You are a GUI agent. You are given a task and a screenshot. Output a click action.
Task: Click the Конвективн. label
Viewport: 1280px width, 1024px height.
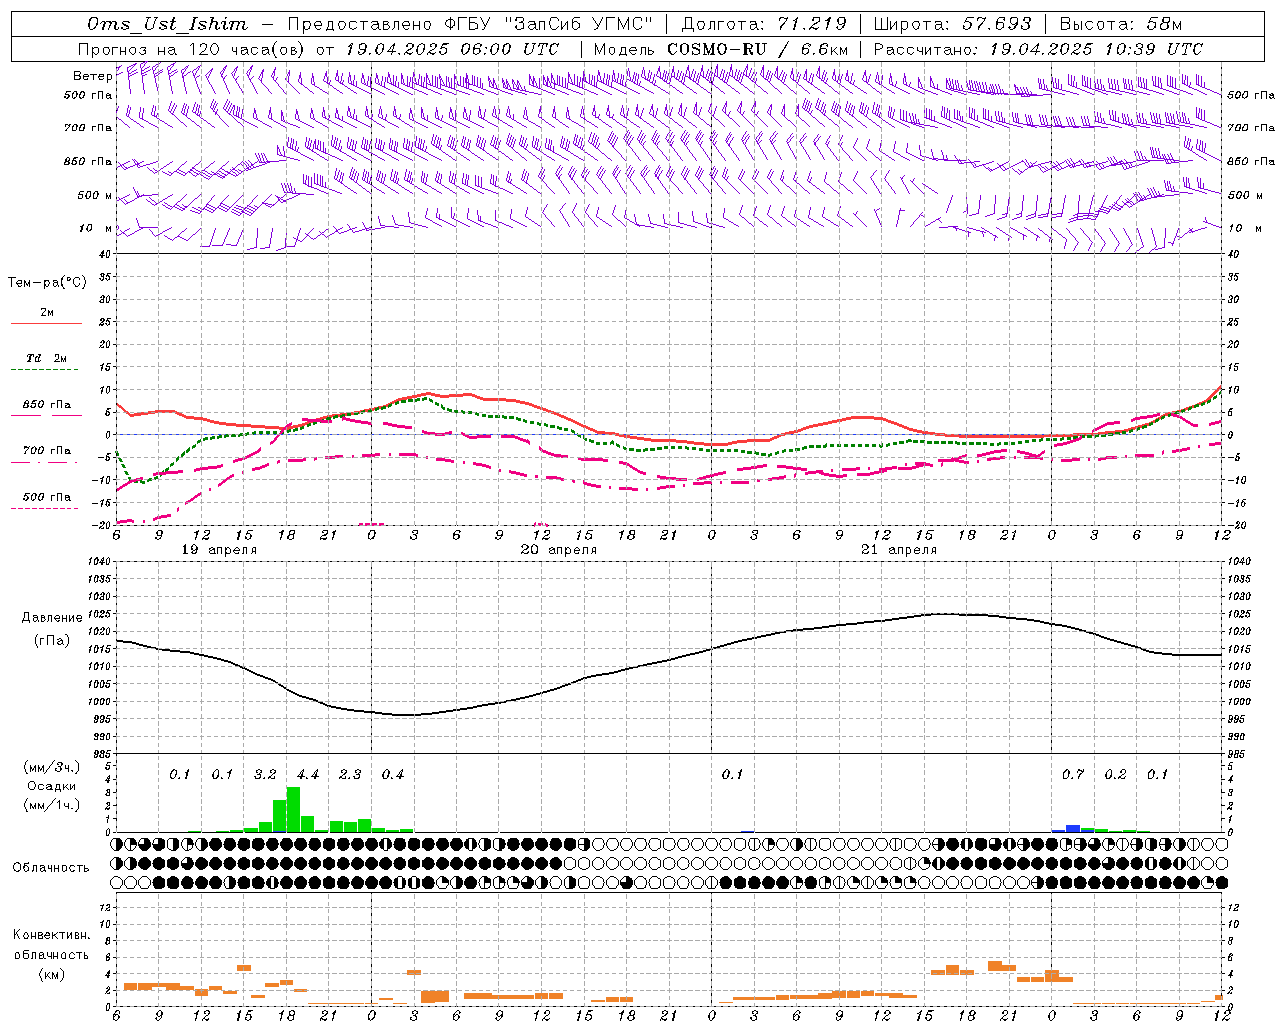[51, 935]
